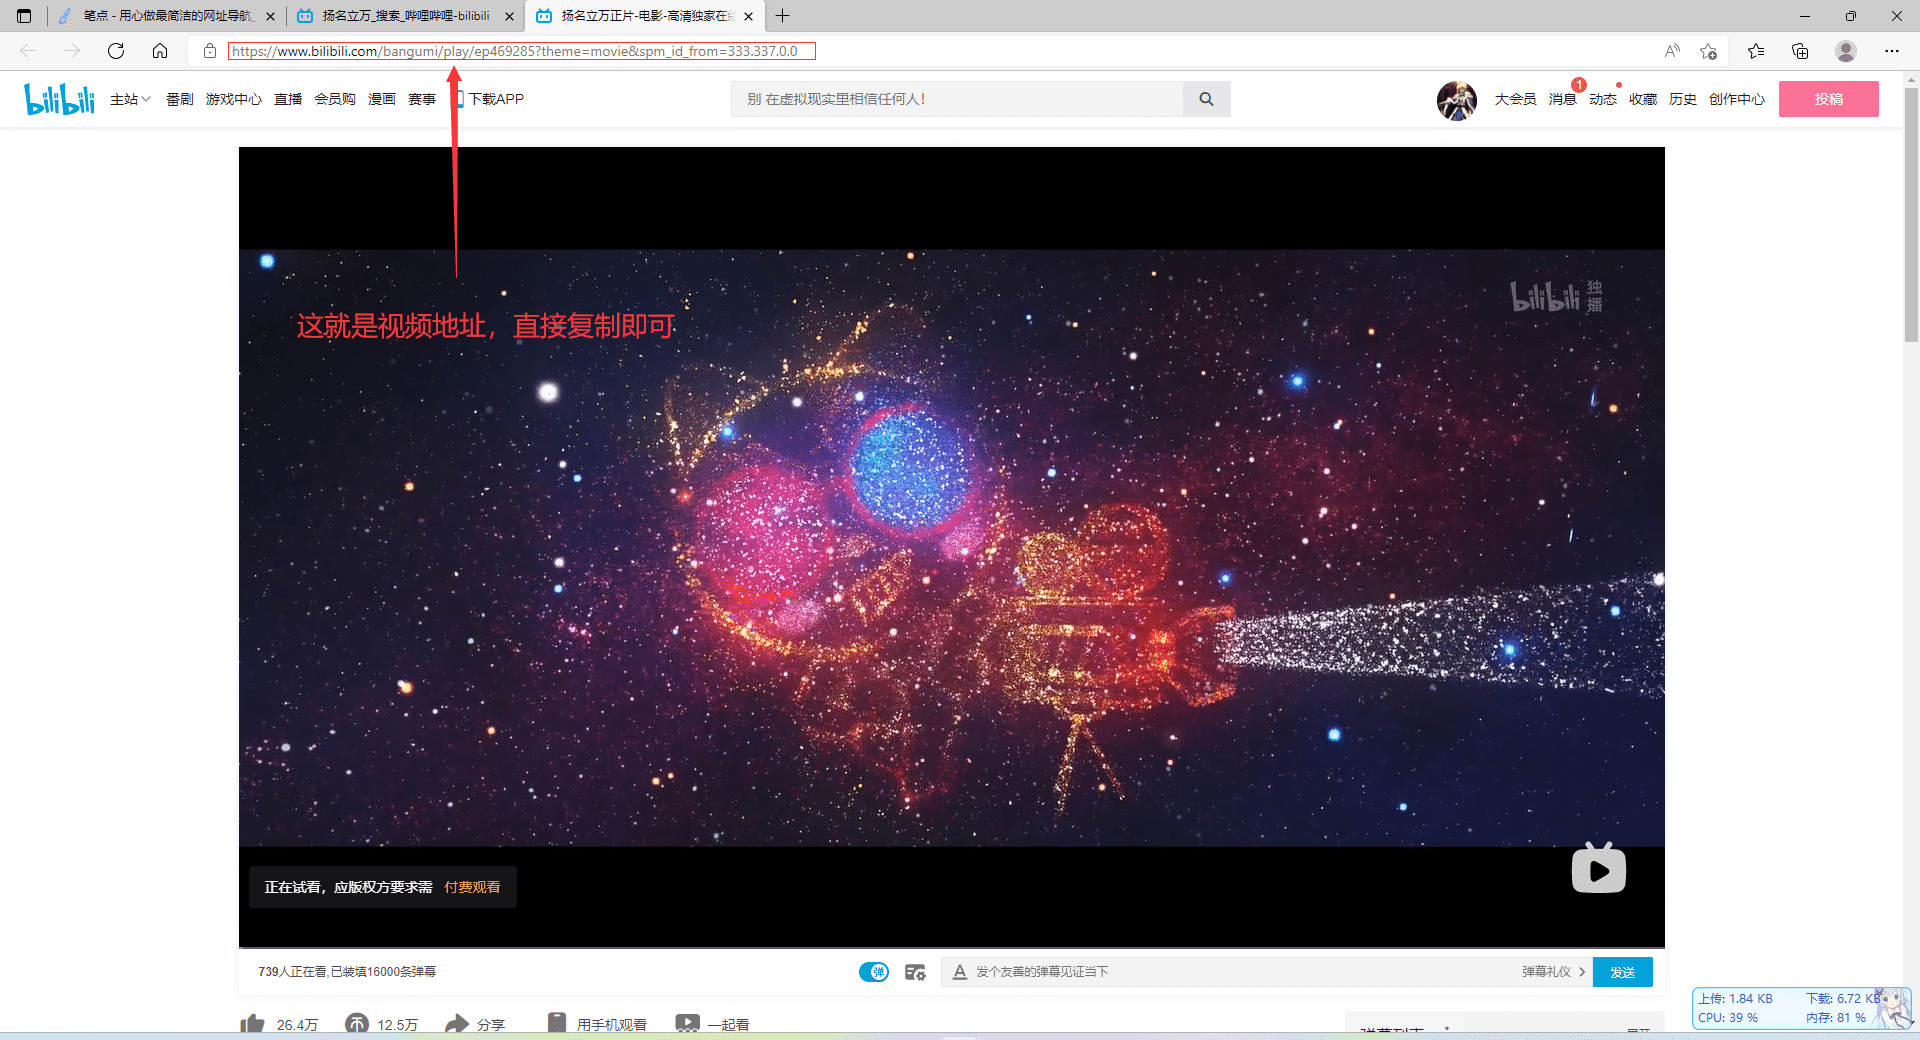
Task: Toggle the thumbs-up like showing 26.4万
Action: 252,1024
